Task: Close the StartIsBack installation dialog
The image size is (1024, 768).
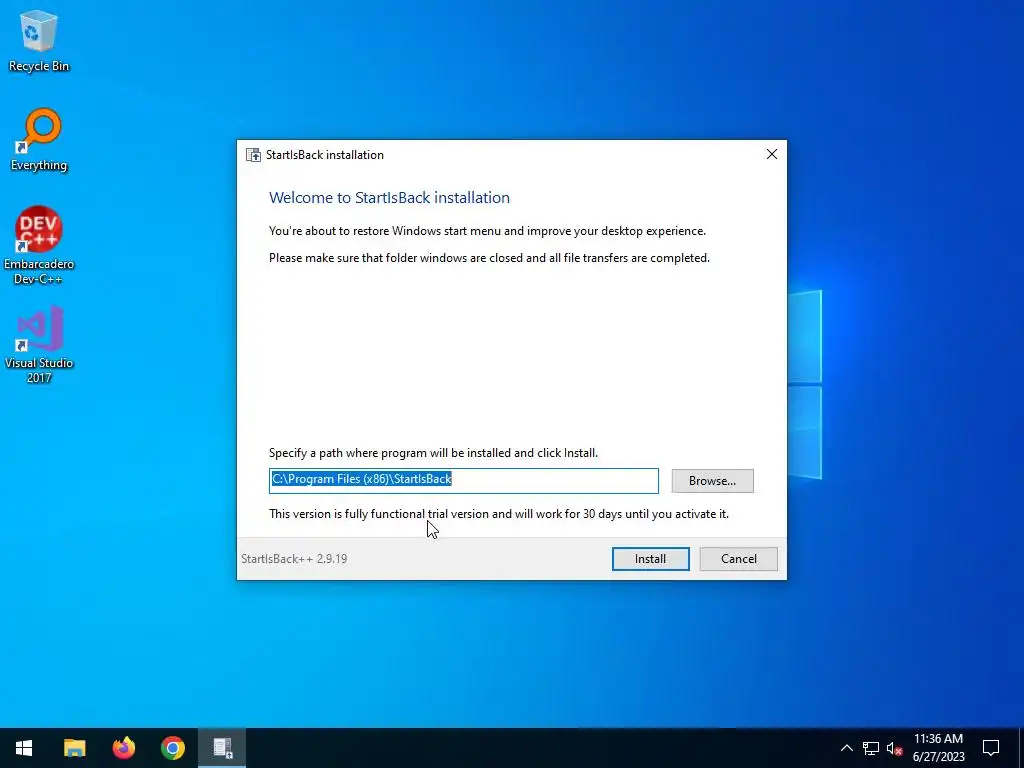Action: (x=772, y=154)
